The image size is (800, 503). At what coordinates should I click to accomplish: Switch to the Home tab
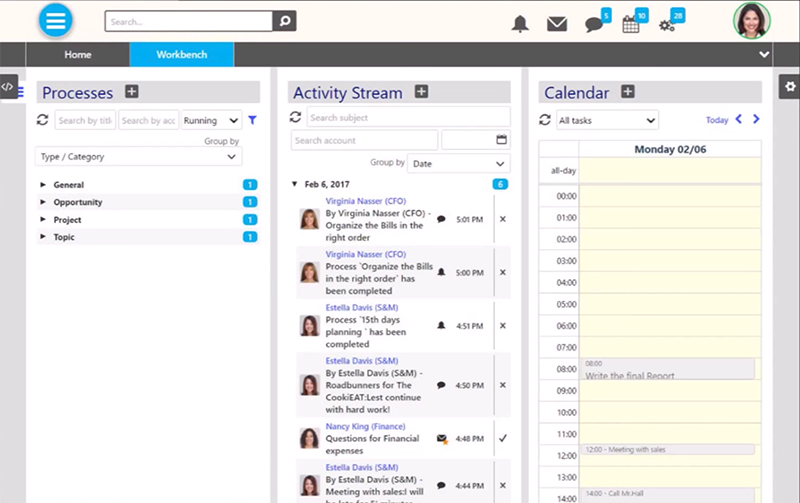pos(77,54)
